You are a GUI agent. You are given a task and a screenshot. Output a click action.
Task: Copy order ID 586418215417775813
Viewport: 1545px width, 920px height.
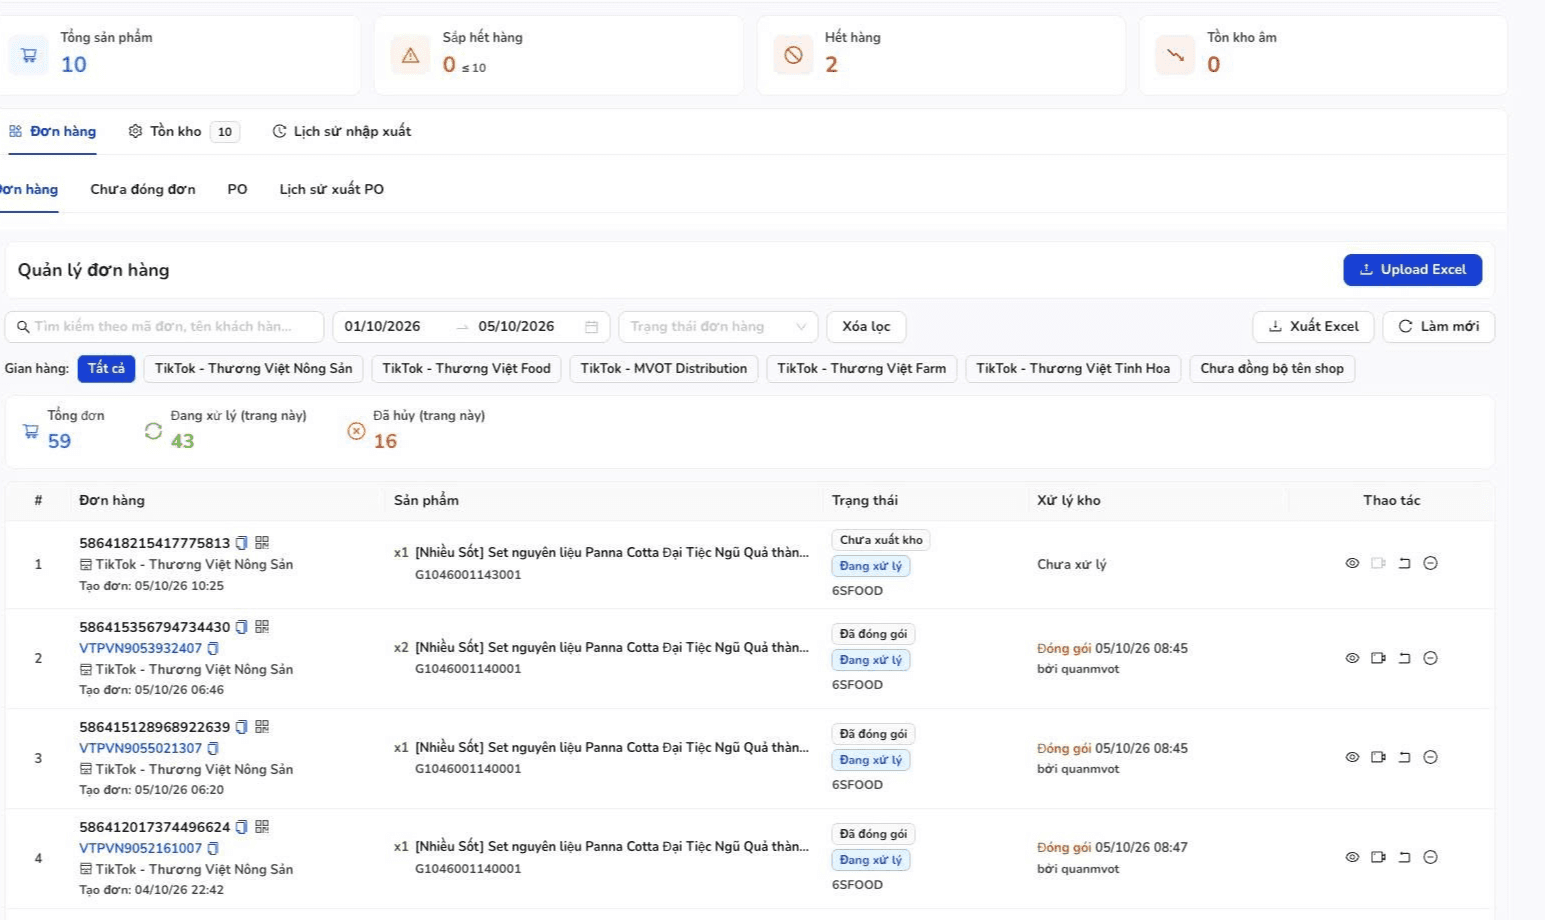[x=241, y=543]
